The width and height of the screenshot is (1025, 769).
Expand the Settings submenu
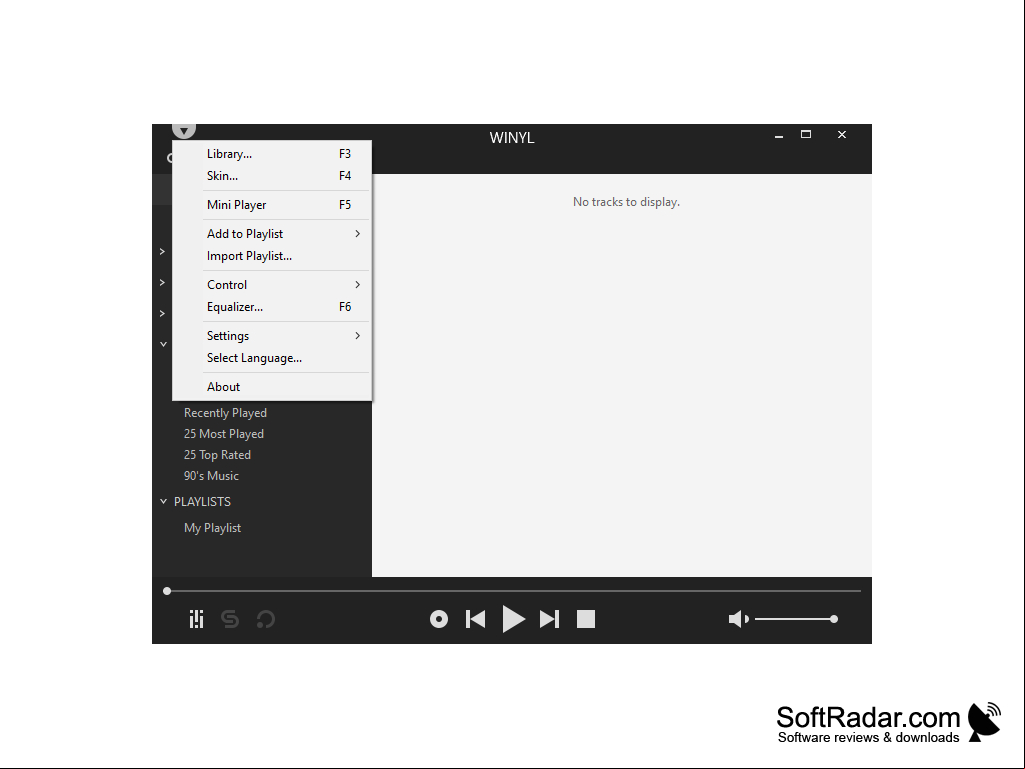pyautogui.click(x=272, y=335)
